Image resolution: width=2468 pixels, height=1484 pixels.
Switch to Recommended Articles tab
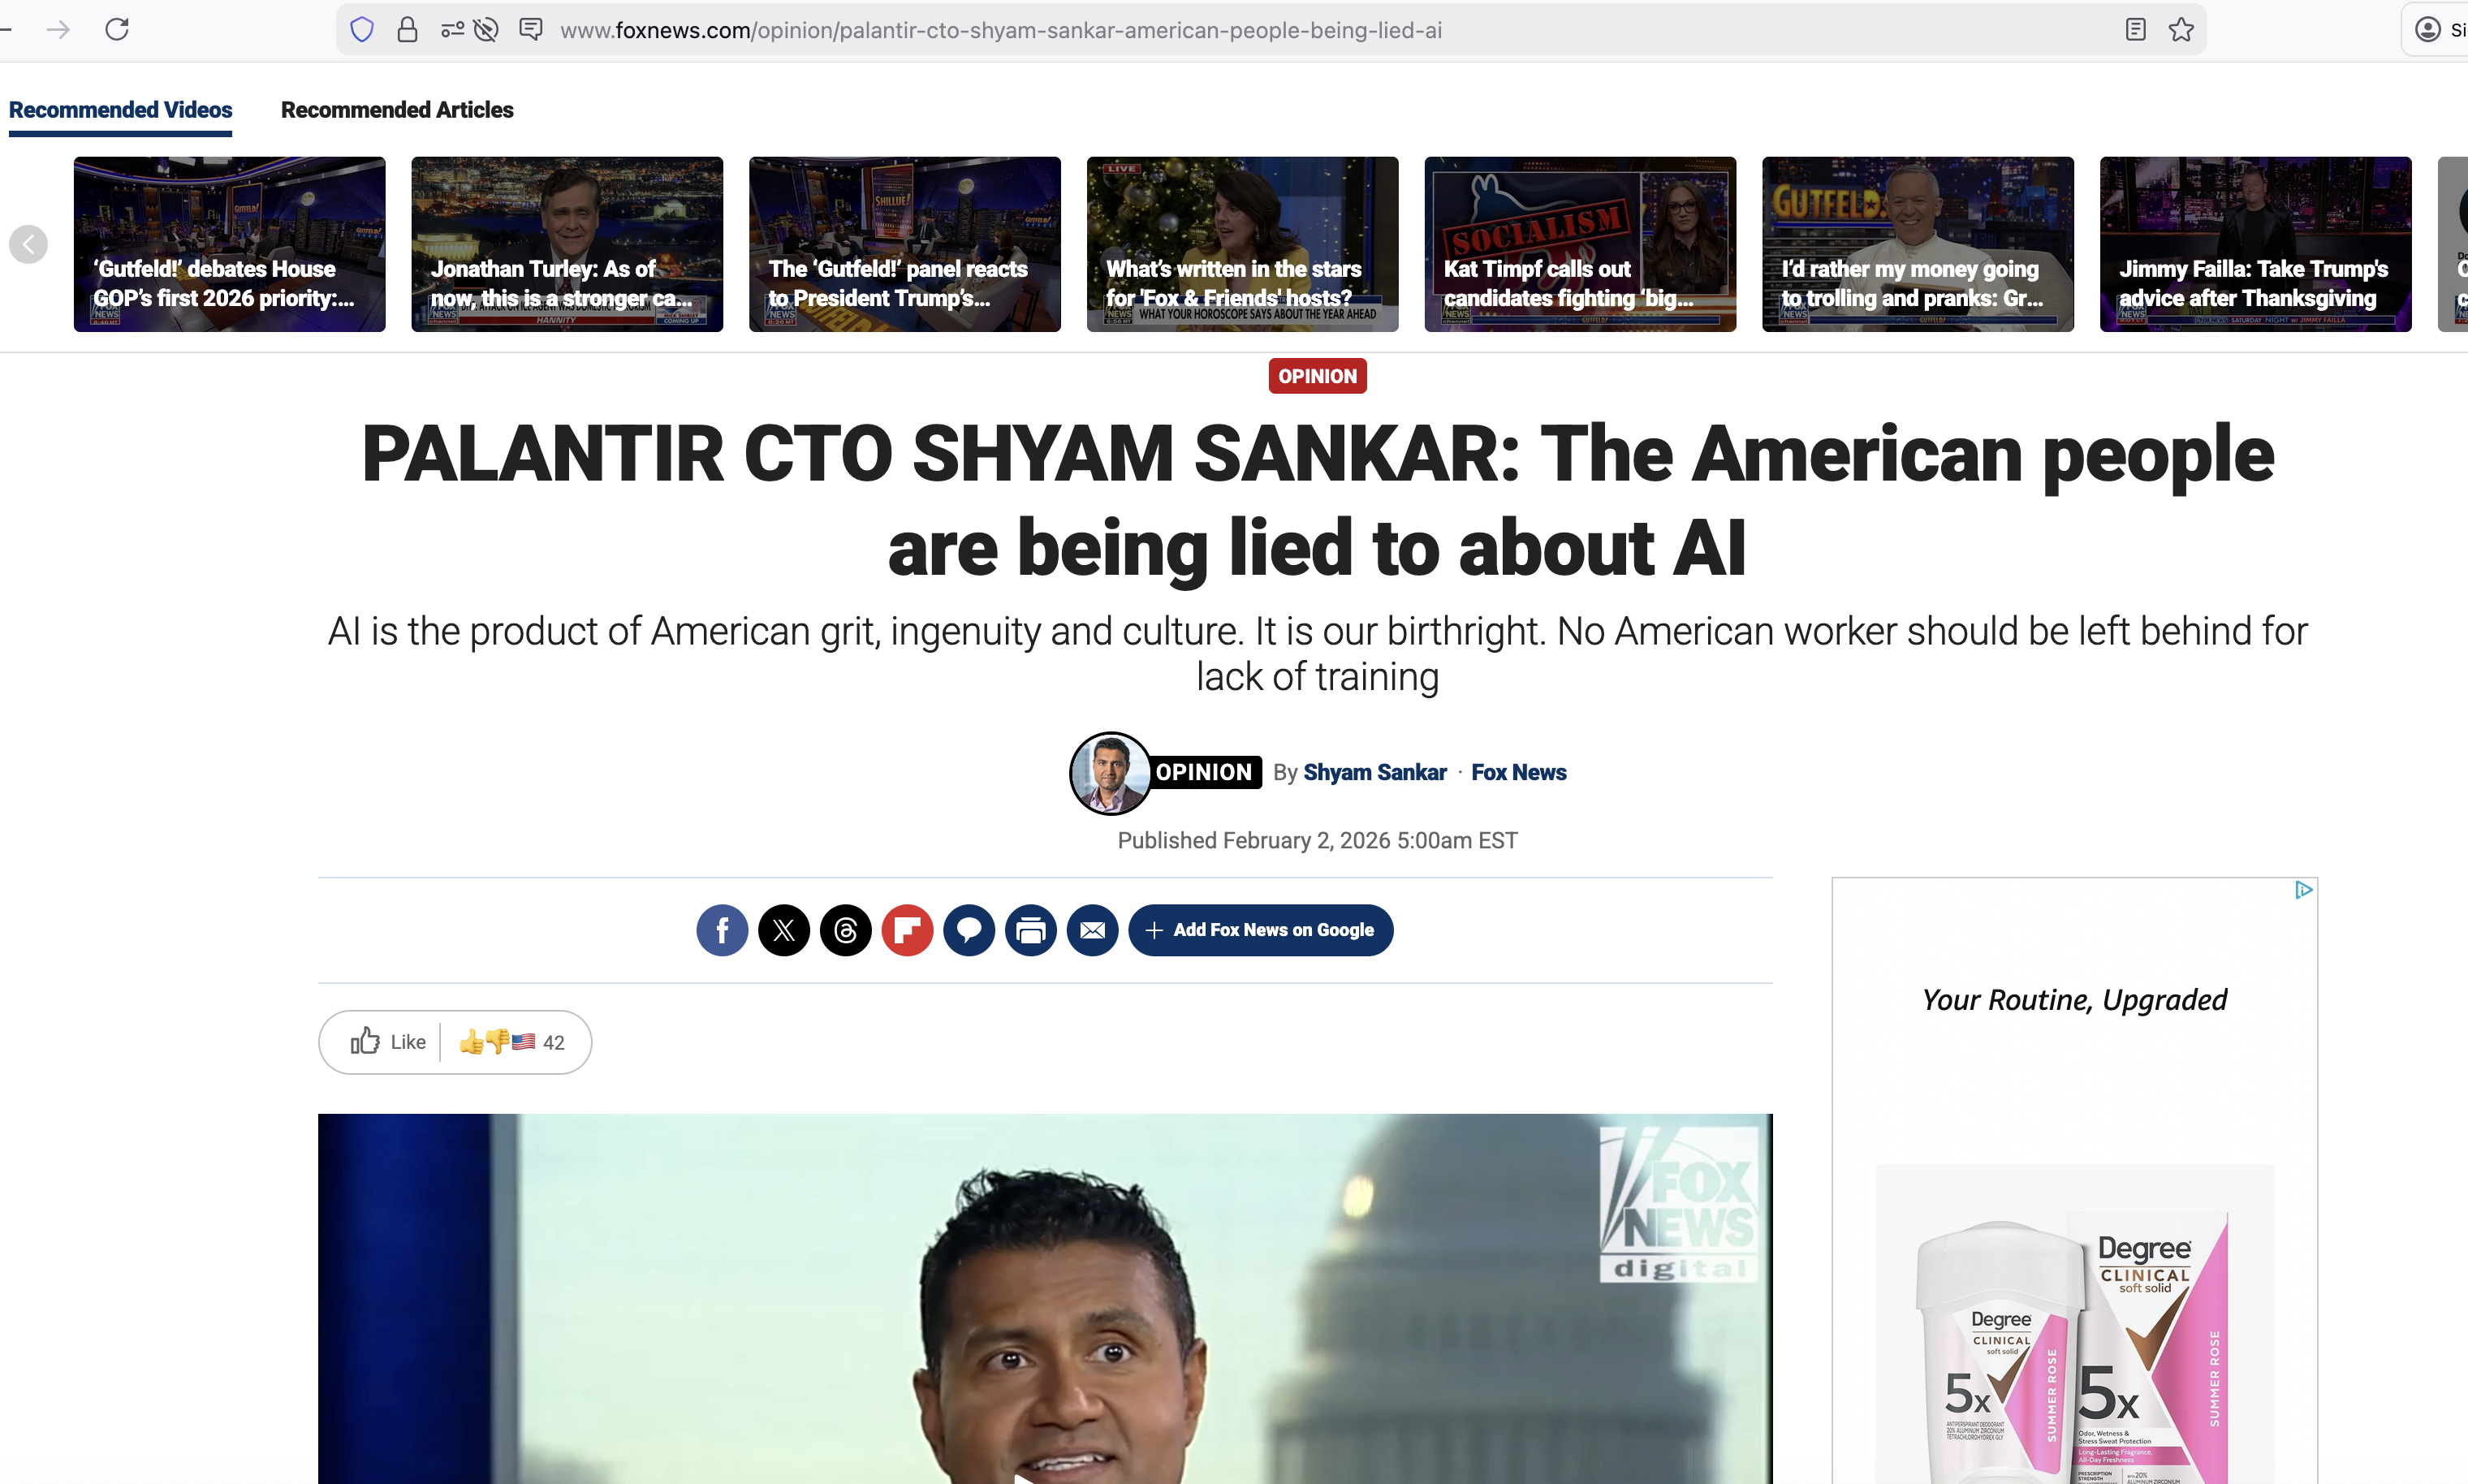coord(397,110)
